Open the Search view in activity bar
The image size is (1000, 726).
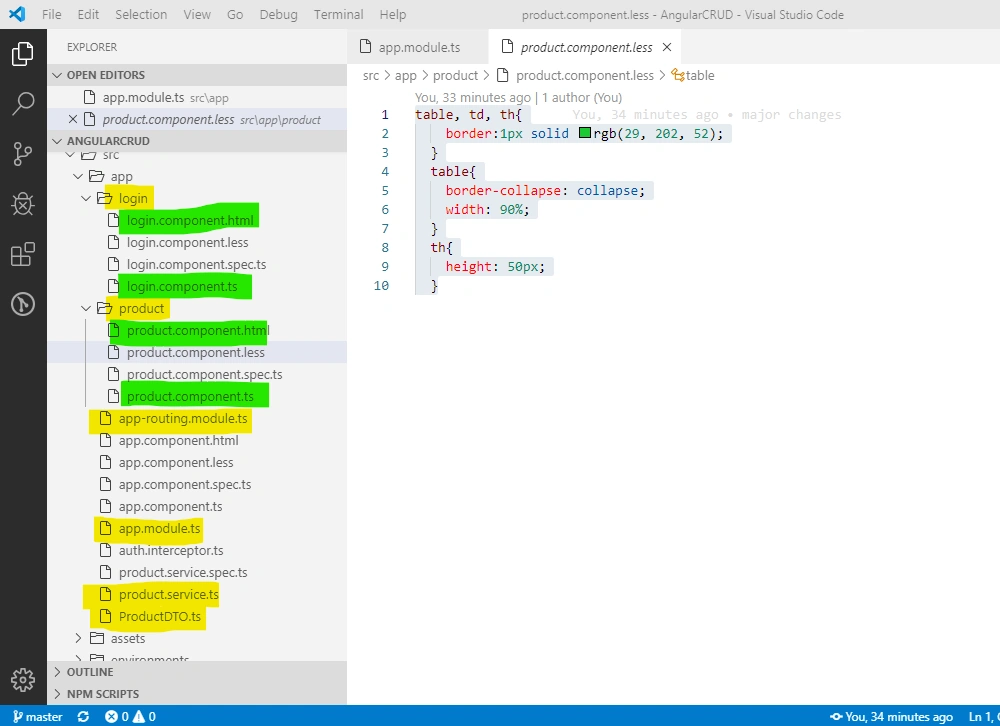point(23,103)
